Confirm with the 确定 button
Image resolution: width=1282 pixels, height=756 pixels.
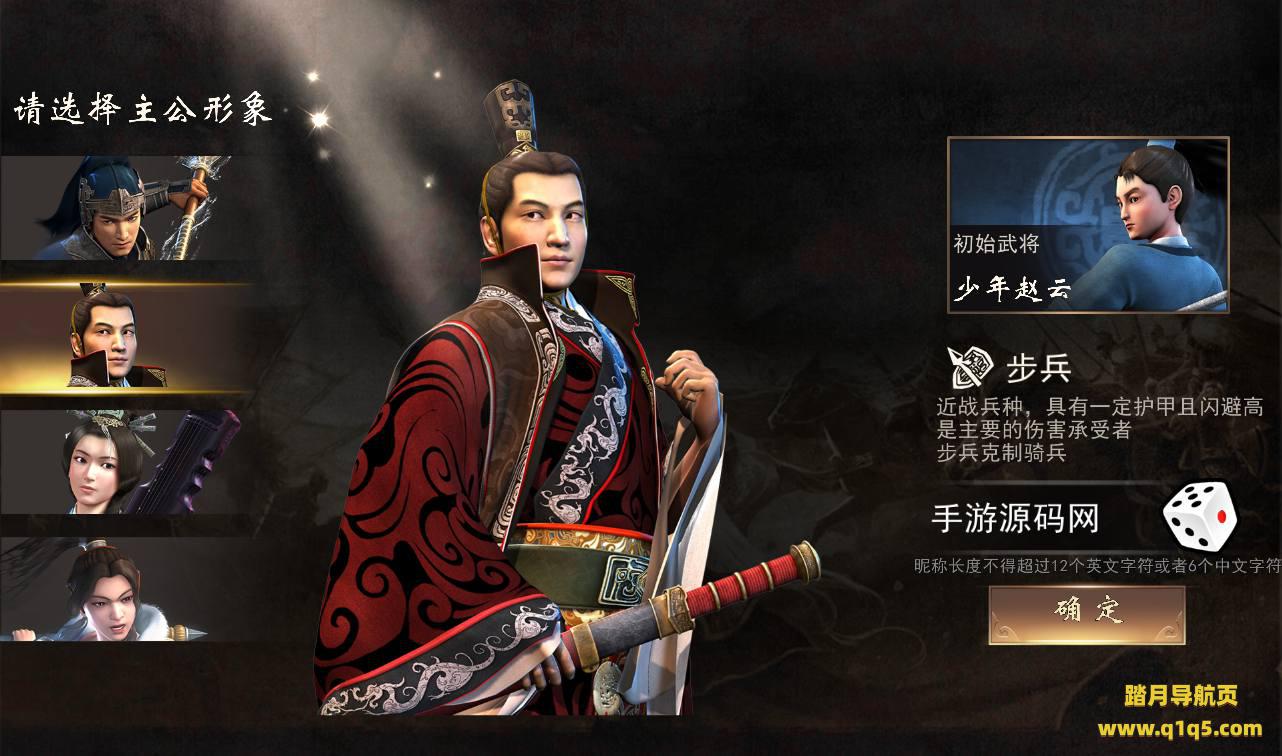(1087, 614)
